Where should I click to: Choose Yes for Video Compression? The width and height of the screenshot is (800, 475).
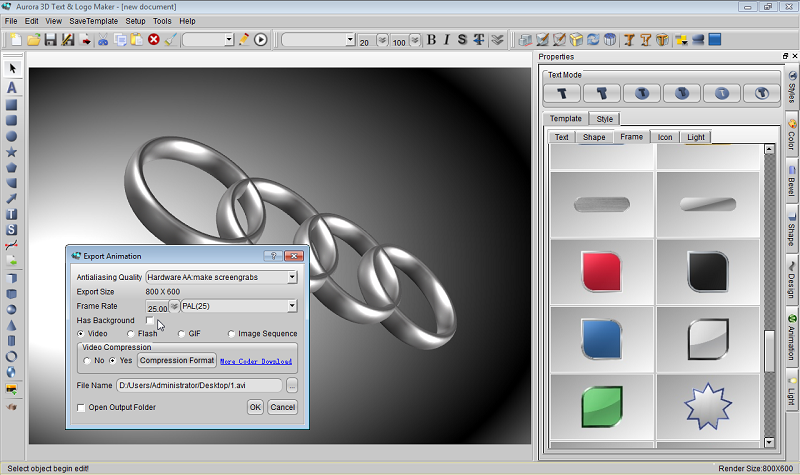pos(112,361)
